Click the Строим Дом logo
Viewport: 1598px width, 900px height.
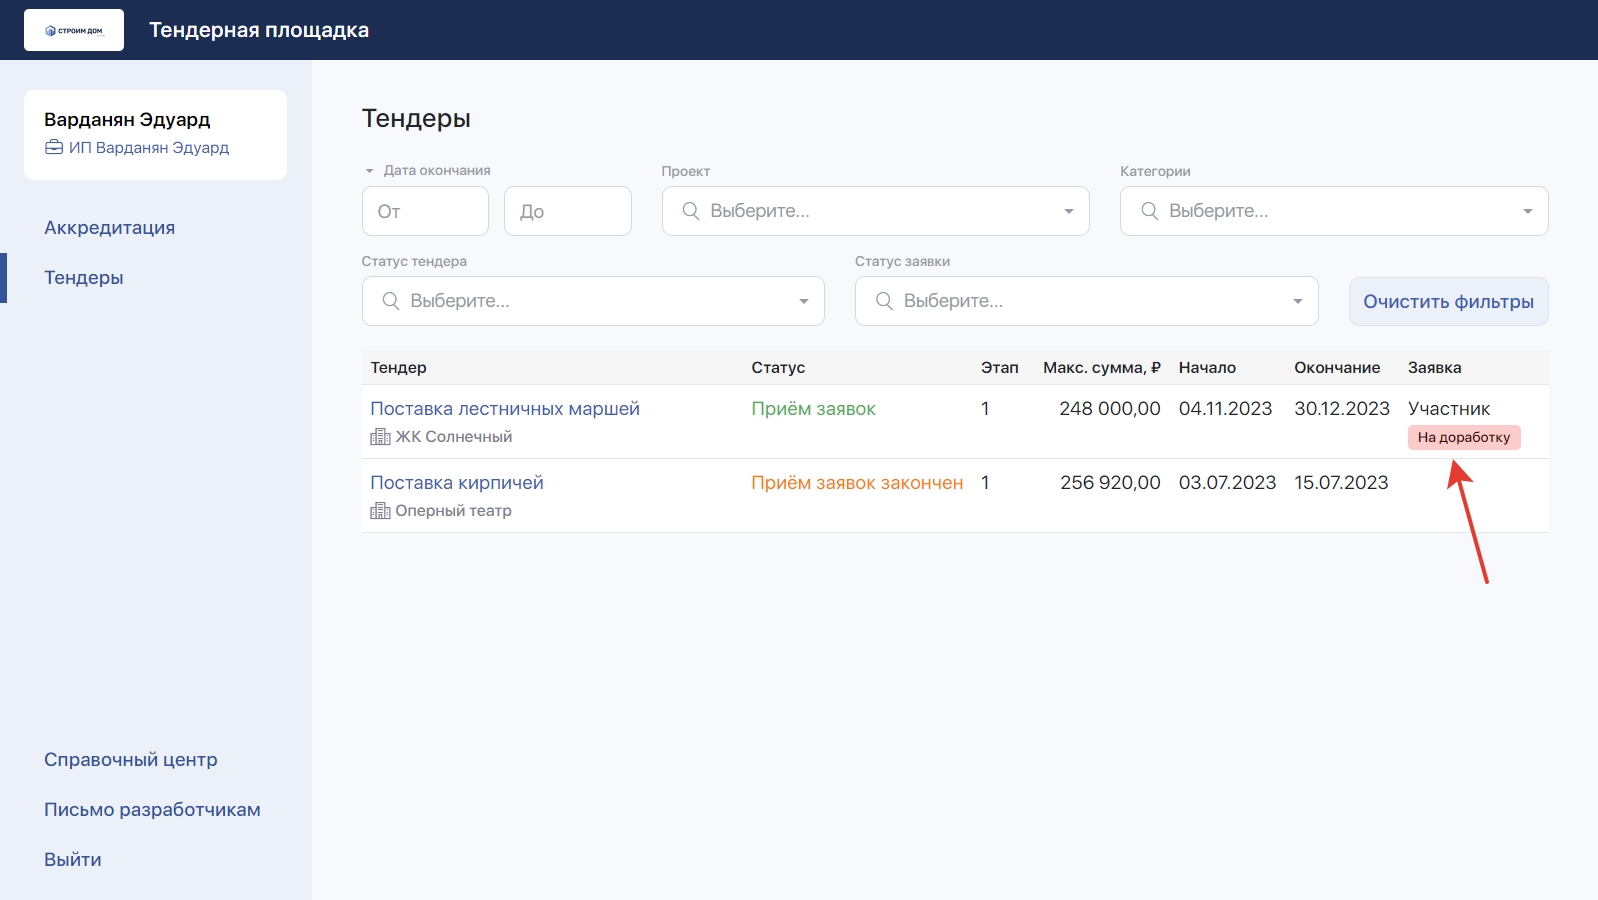(x=74, y=30)
